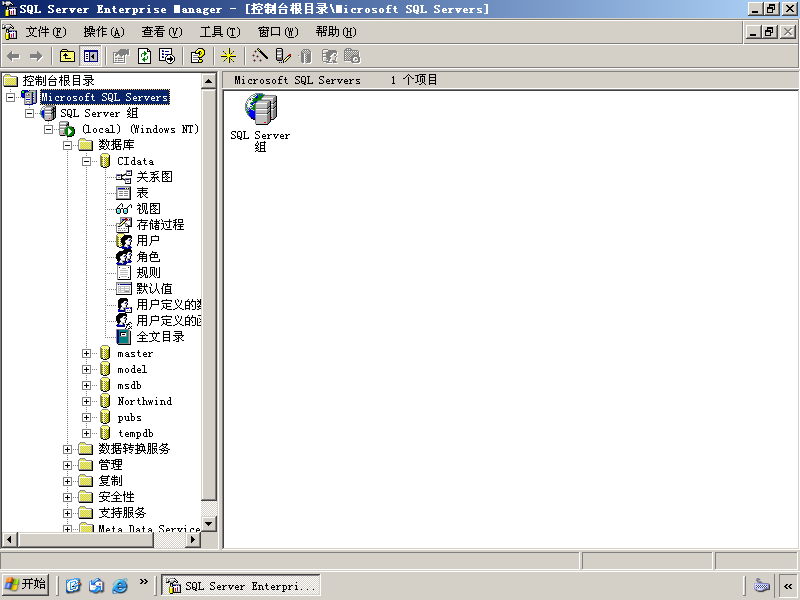Click SQL Server Enterpri... taskbar button
This screenshot has height=600, width=800.
241,586
